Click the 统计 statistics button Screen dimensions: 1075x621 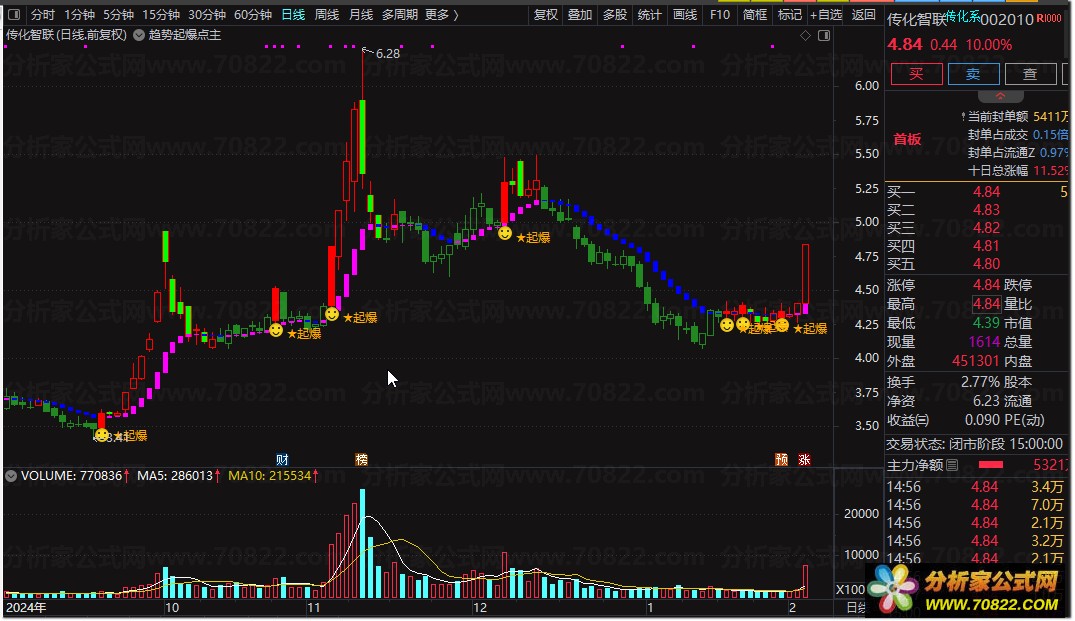[x=650, y=14]
